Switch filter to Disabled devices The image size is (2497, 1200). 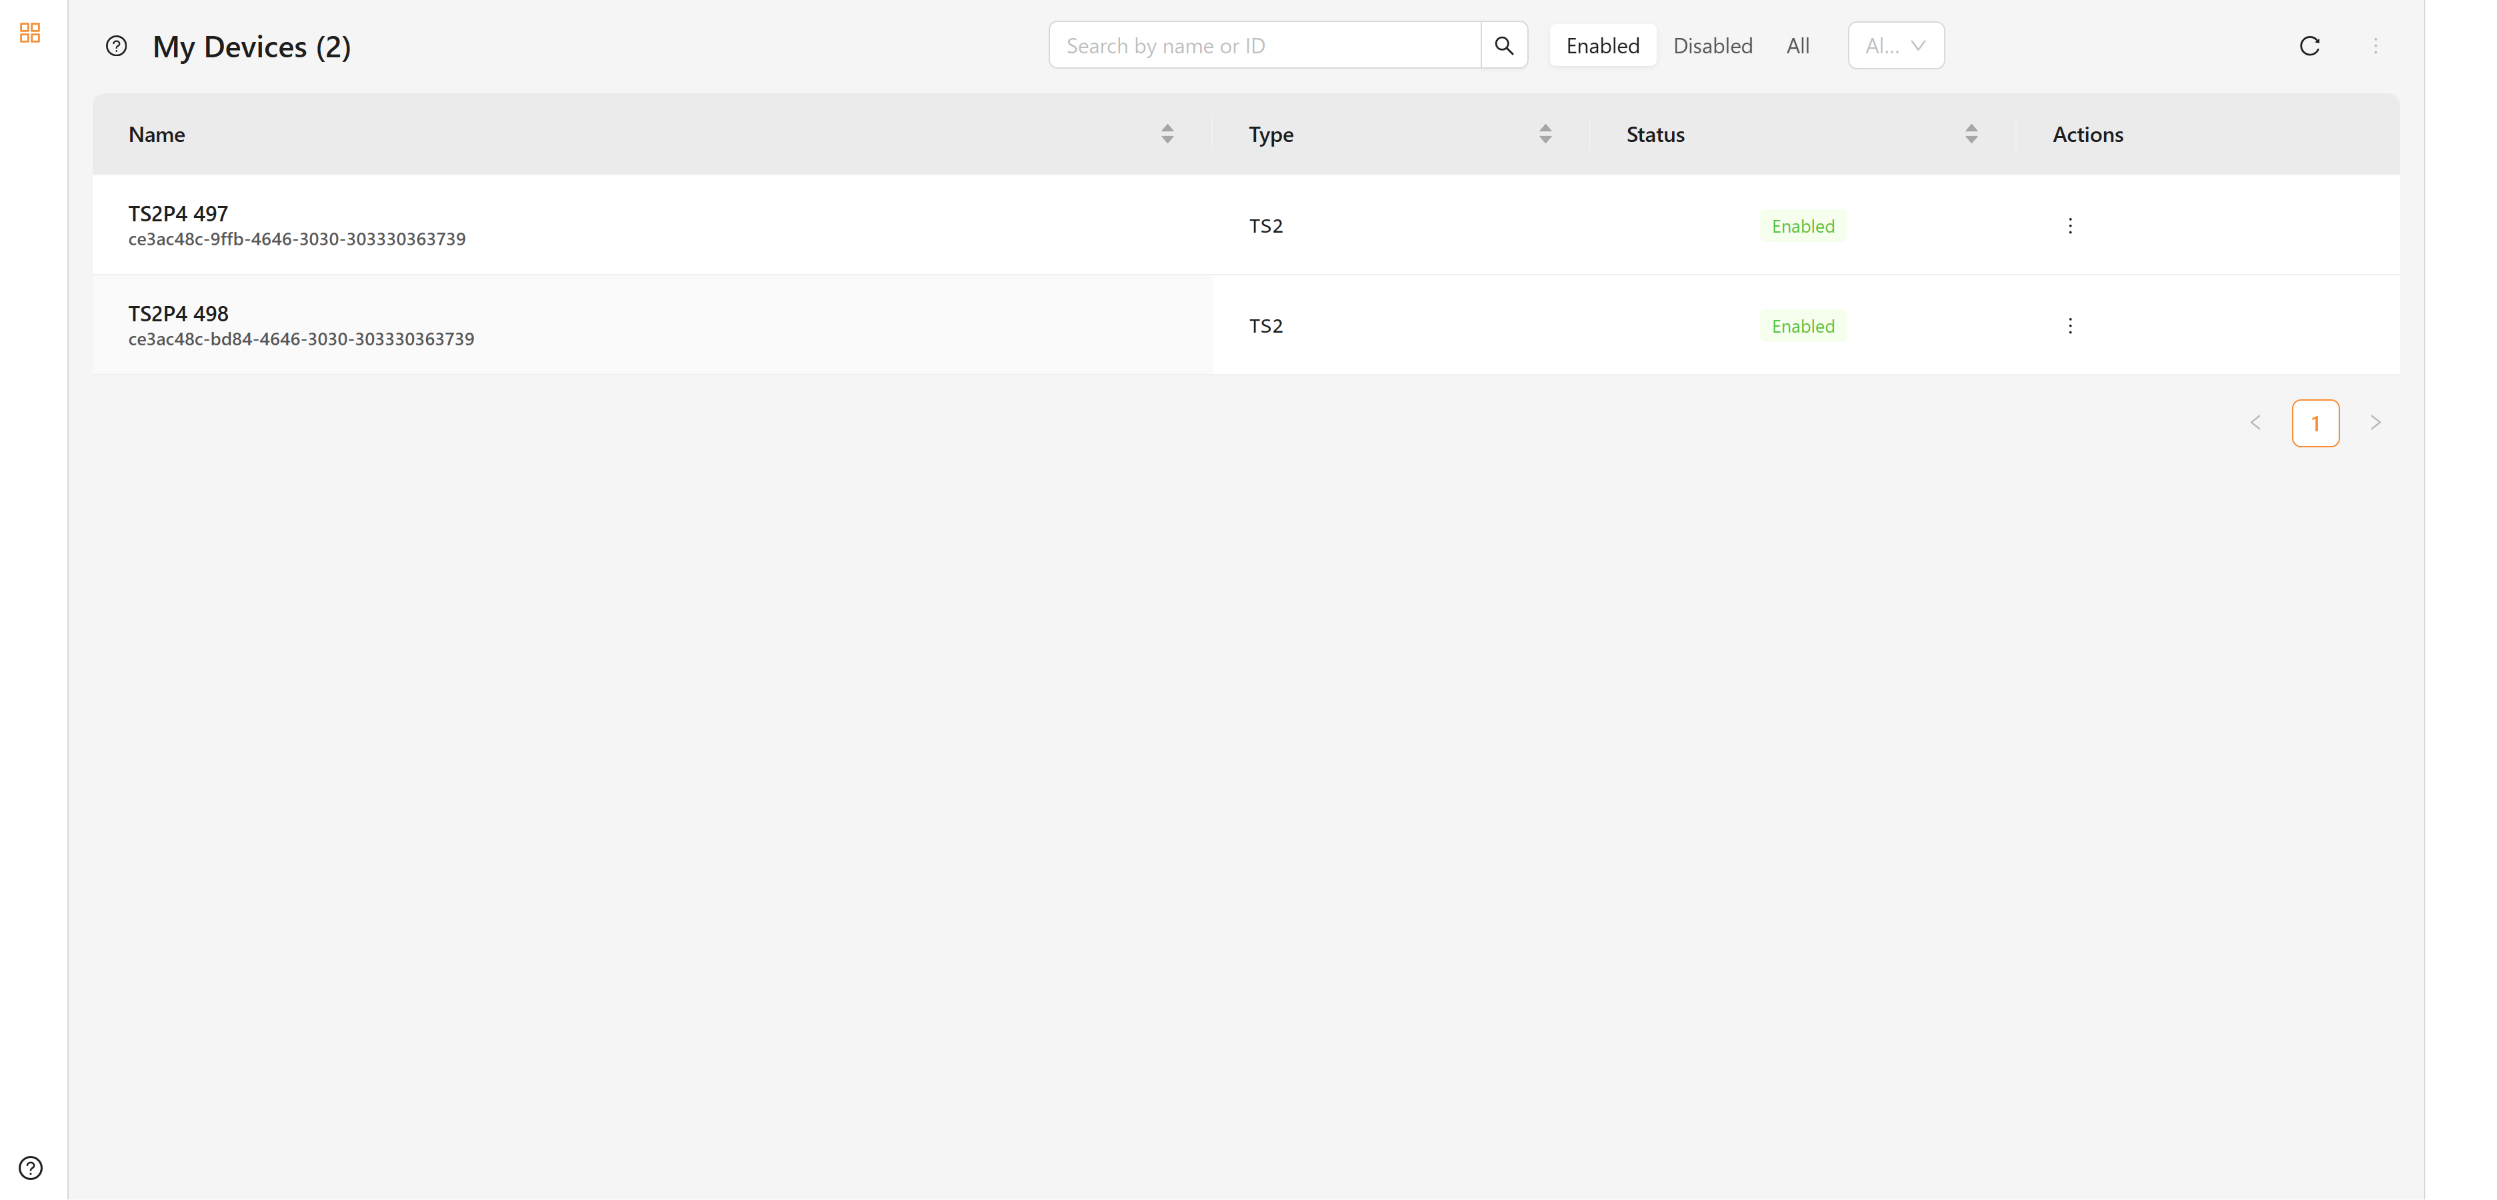[1712, 46]
